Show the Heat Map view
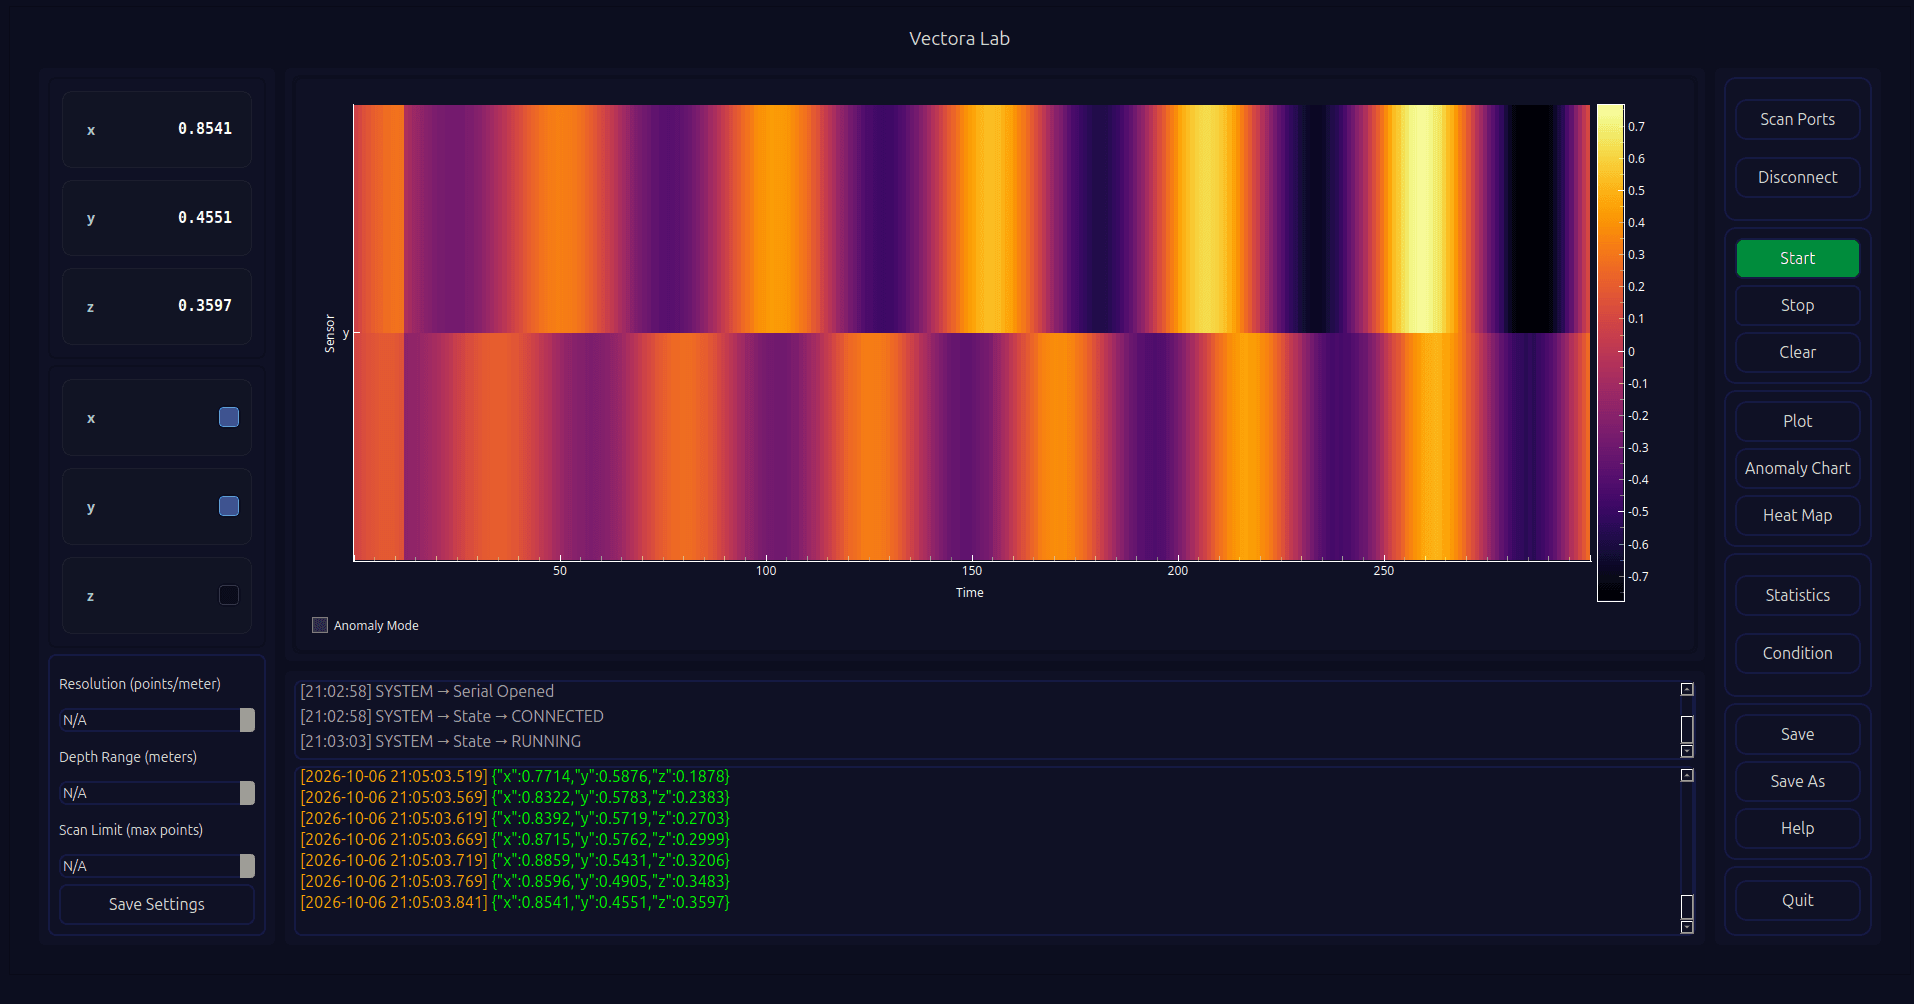The height and width of the screenshot is (1004, 1914). (1797, 515)
